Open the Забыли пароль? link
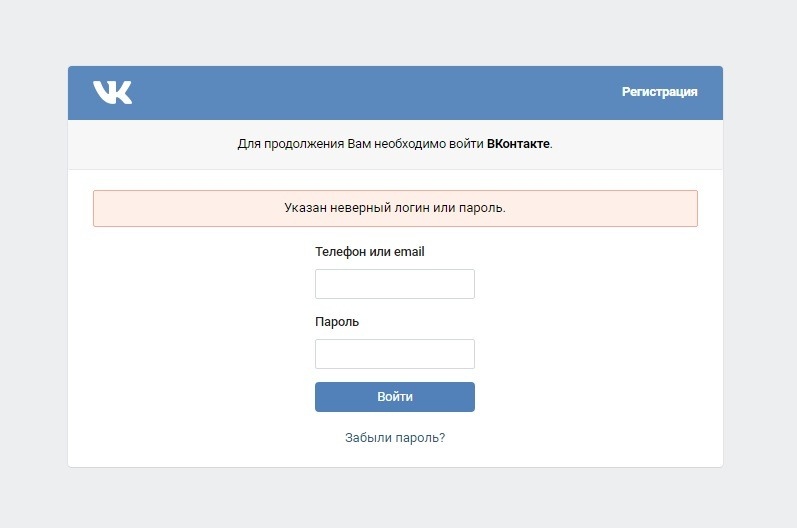Screen dimensions: 797x528 395,437
